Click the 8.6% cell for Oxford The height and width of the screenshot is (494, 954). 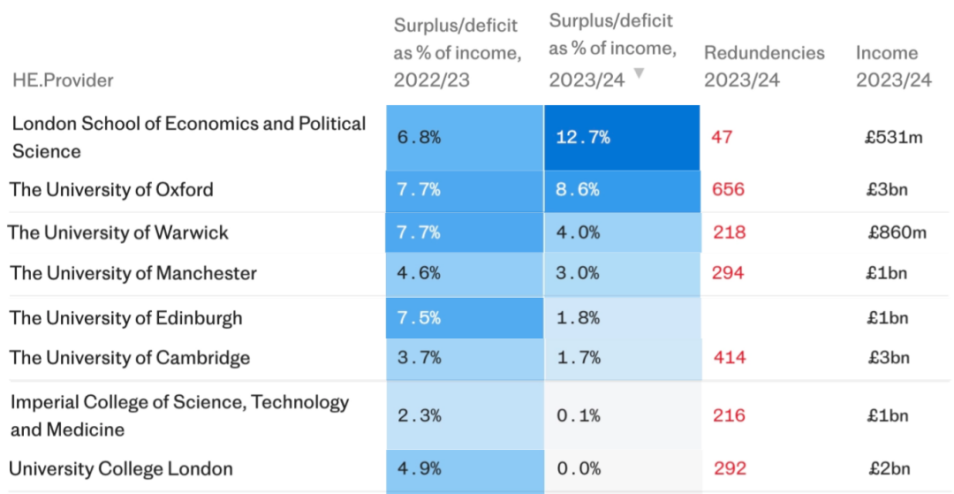(622, 190)
